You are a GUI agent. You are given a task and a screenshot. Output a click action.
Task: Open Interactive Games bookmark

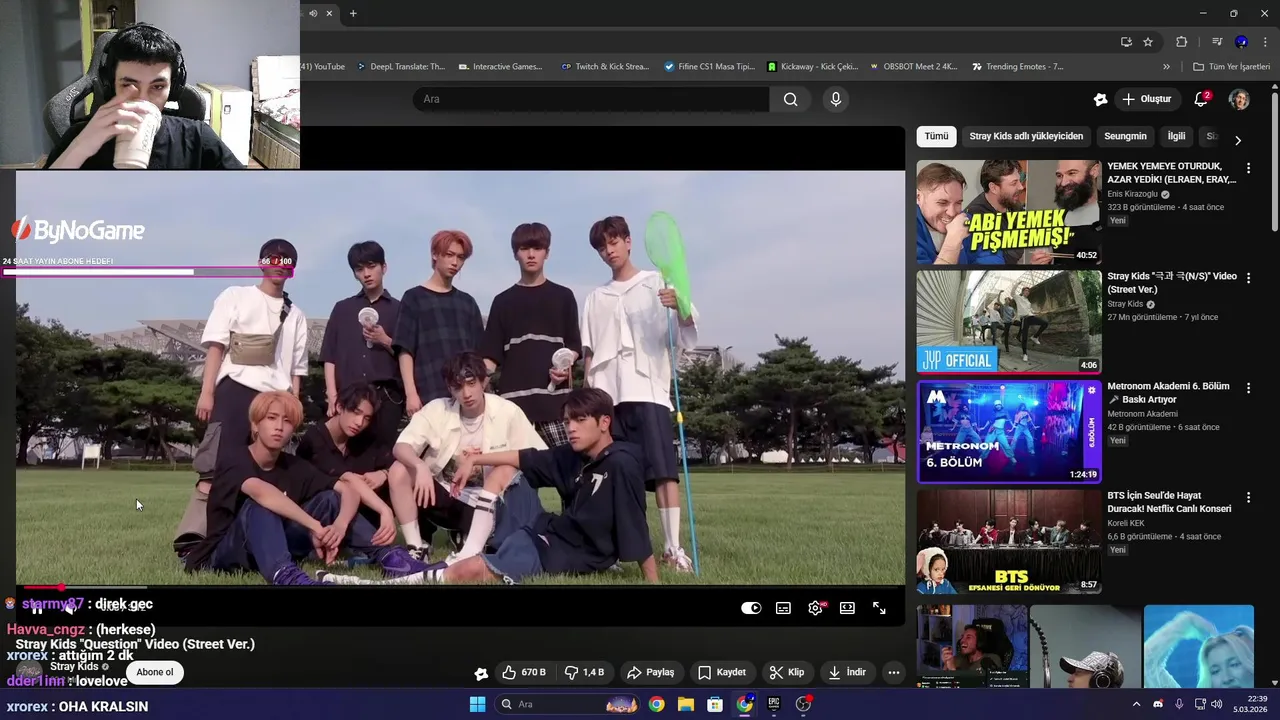[x=500, y=67]
